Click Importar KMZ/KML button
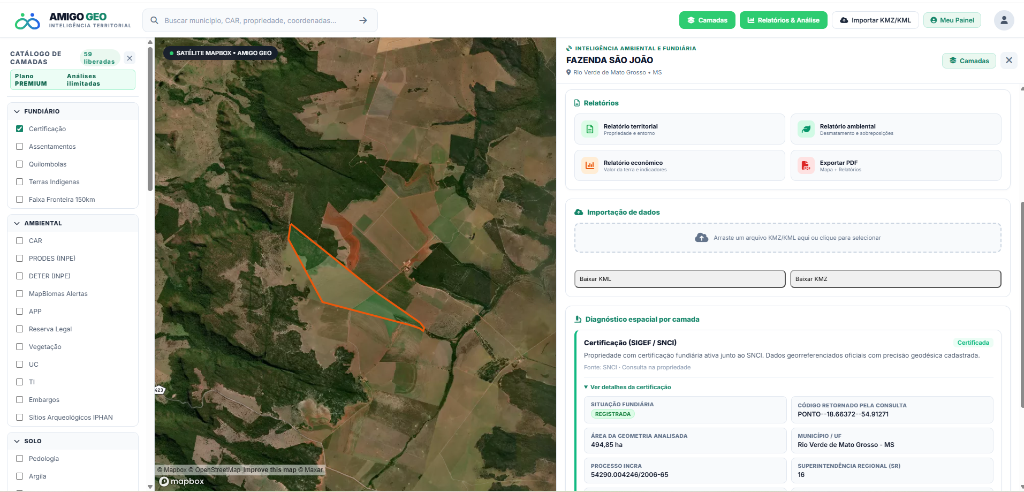 (875, 20)
